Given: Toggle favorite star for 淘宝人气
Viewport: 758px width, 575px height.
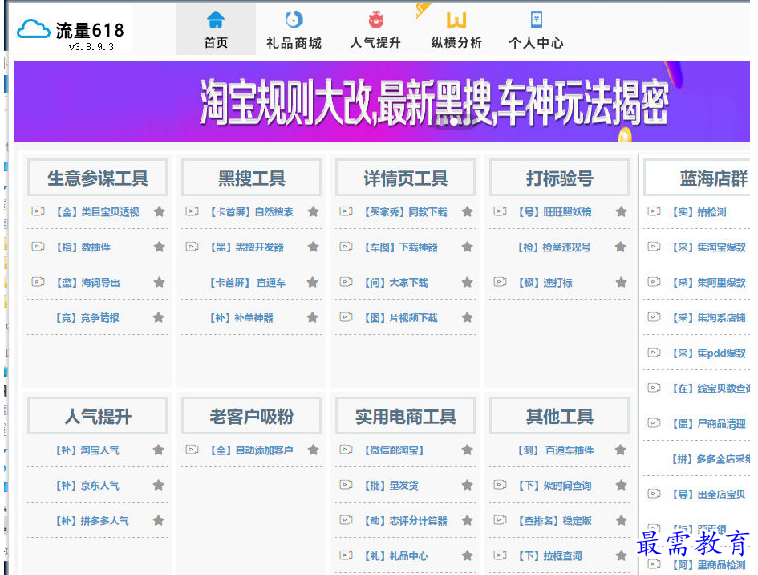Looking at the screenshot, I should click(158, 450).
